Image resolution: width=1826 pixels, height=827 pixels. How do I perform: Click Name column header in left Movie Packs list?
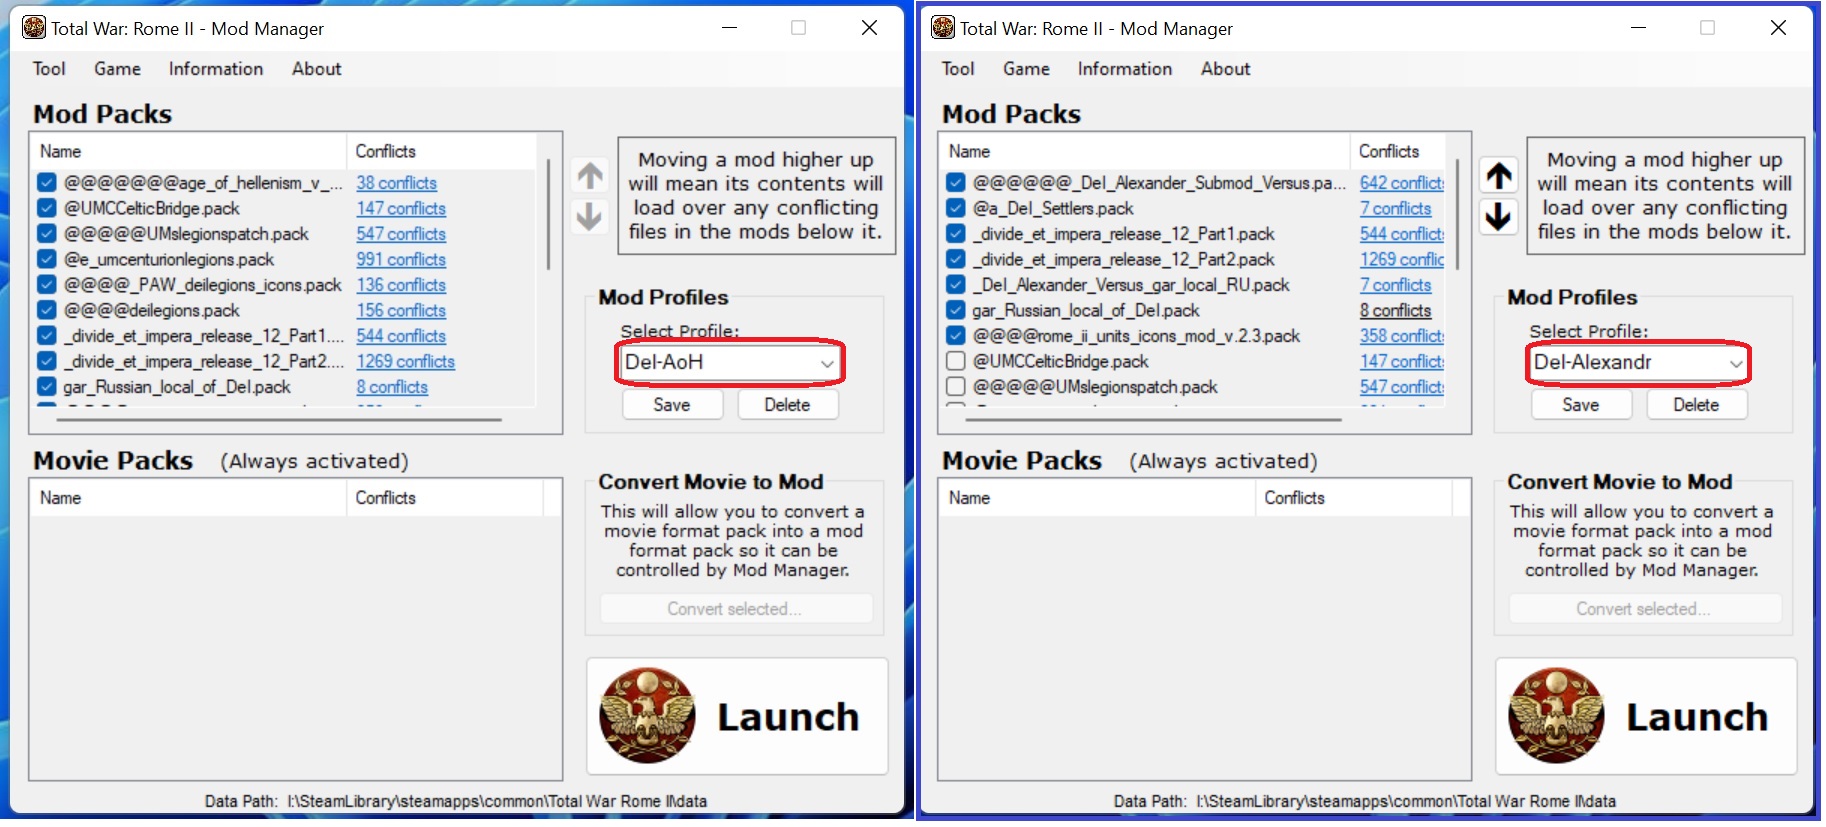click(189, 498)
